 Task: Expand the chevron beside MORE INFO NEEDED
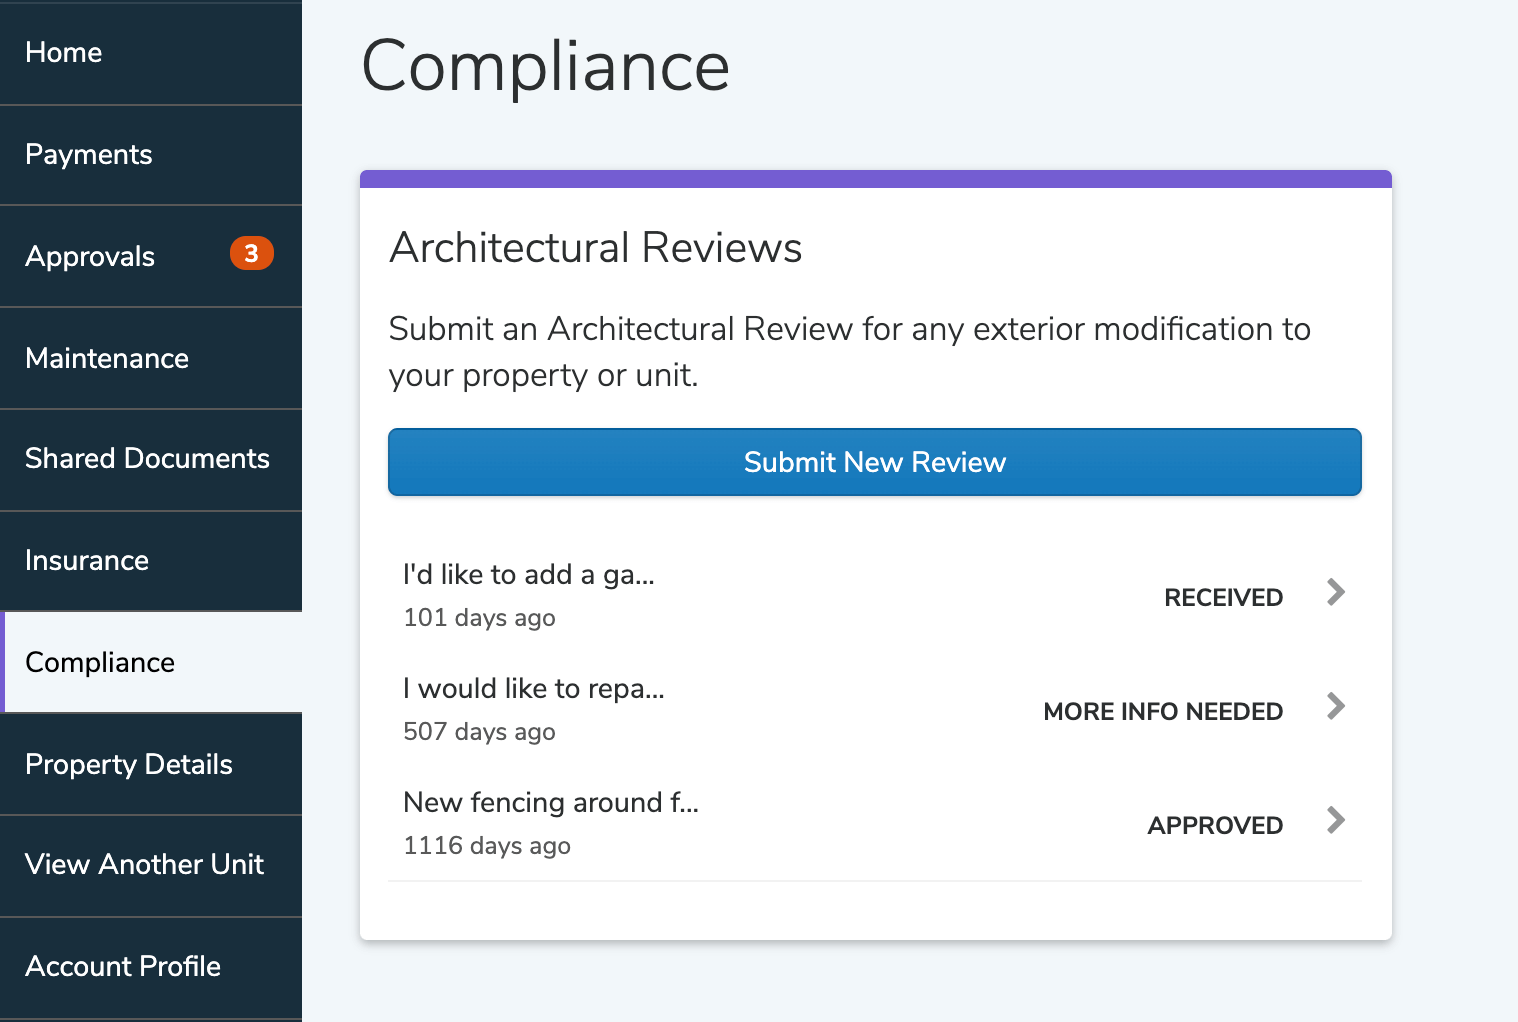pyautogui.click(x=1335, y=707)
